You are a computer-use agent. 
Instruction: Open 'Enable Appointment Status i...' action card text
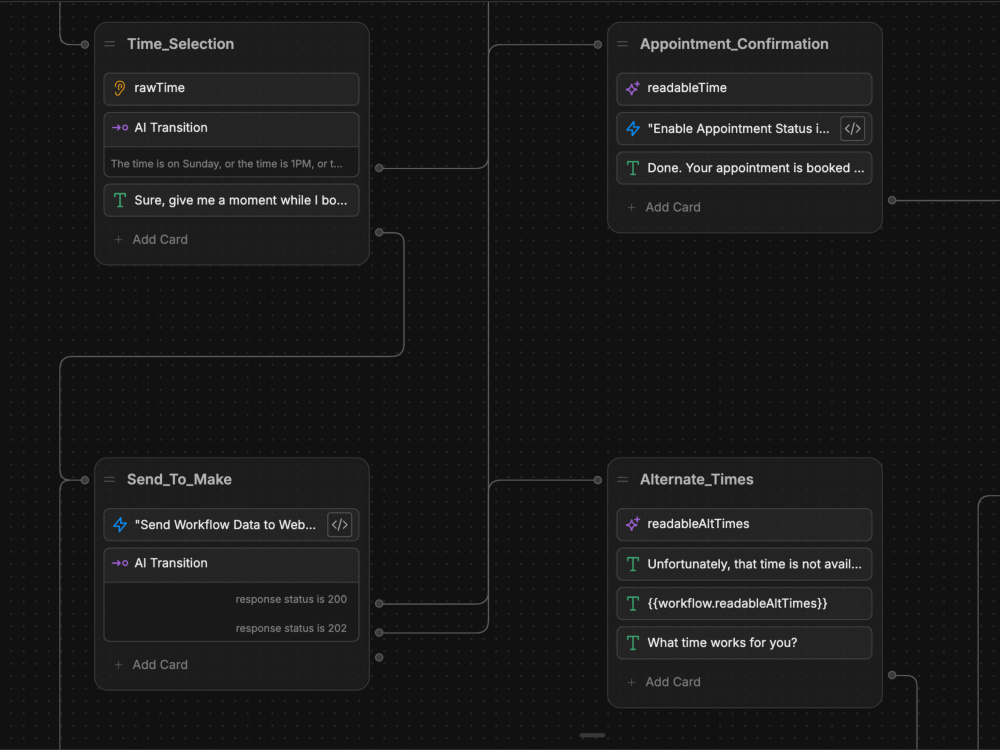point(738,129)
